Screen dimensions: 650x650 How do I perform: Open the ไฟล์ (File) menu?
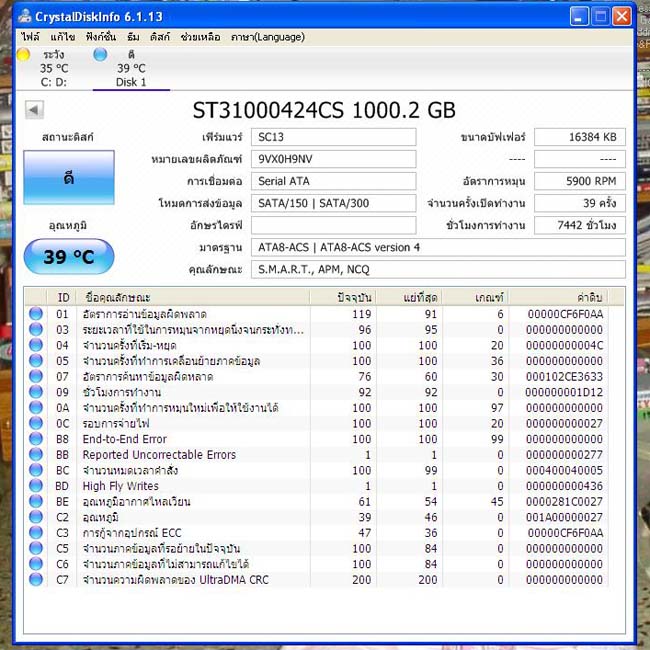(x=31, y=37)
